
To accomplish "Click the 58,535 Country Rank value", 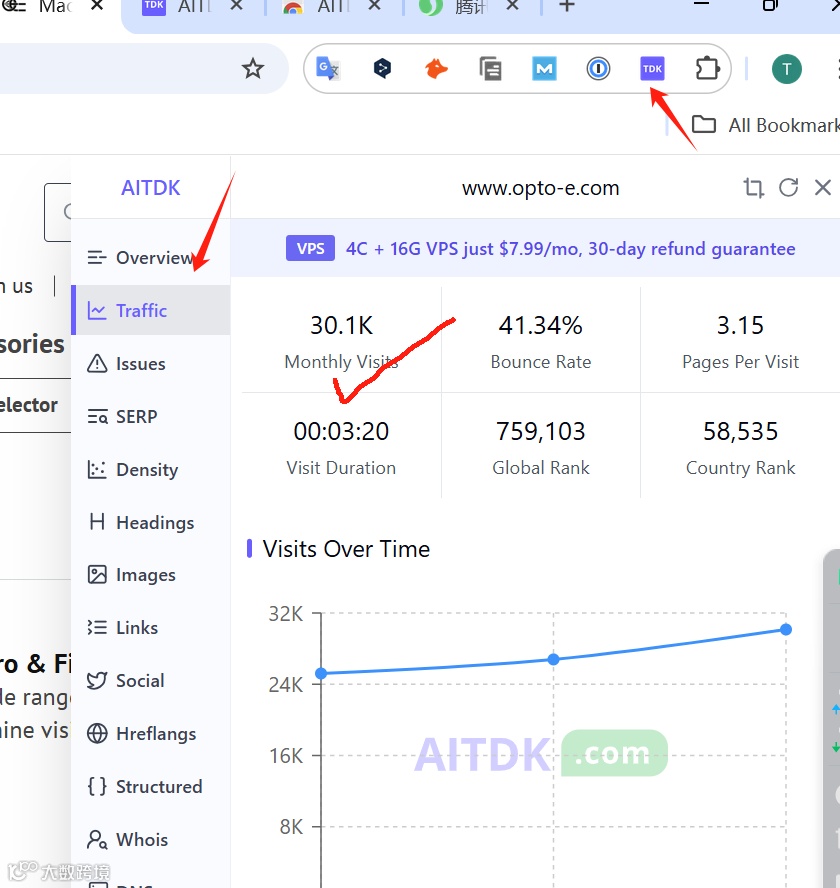I will (740, 432).
